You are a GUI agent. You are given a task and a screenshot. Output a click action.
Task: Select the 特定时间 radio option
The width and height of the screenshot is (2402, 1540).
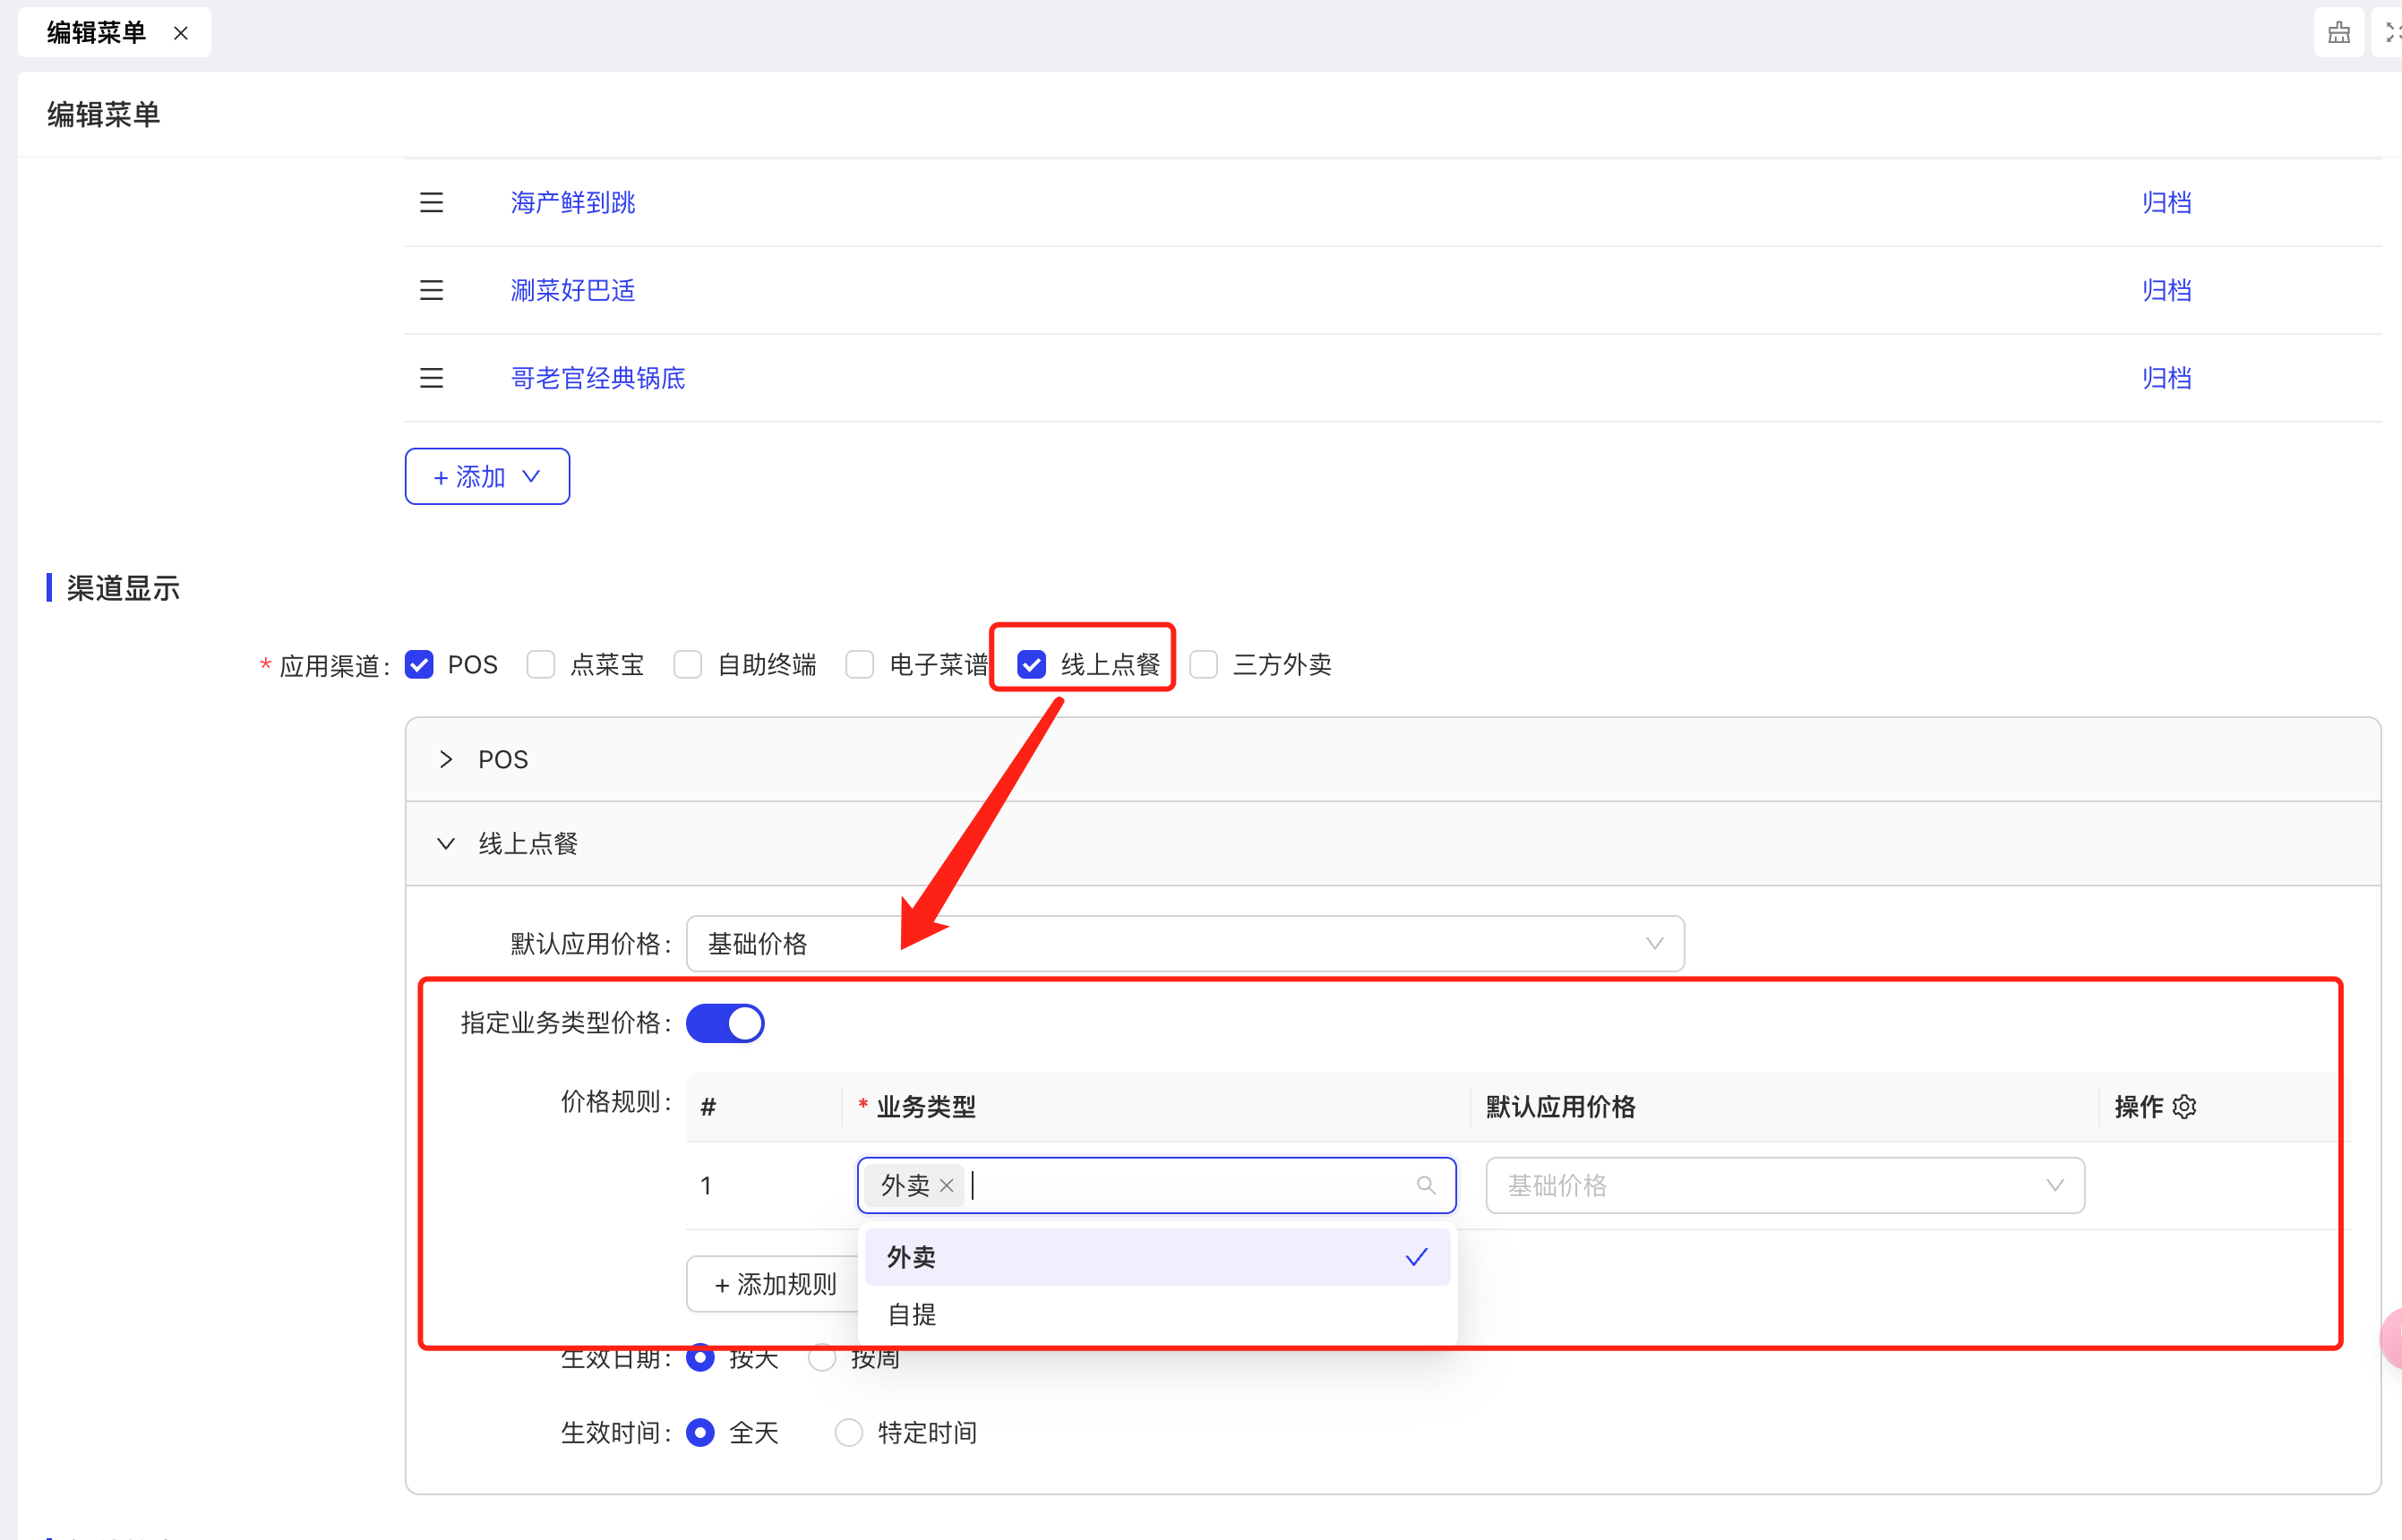coord(849,1433)
